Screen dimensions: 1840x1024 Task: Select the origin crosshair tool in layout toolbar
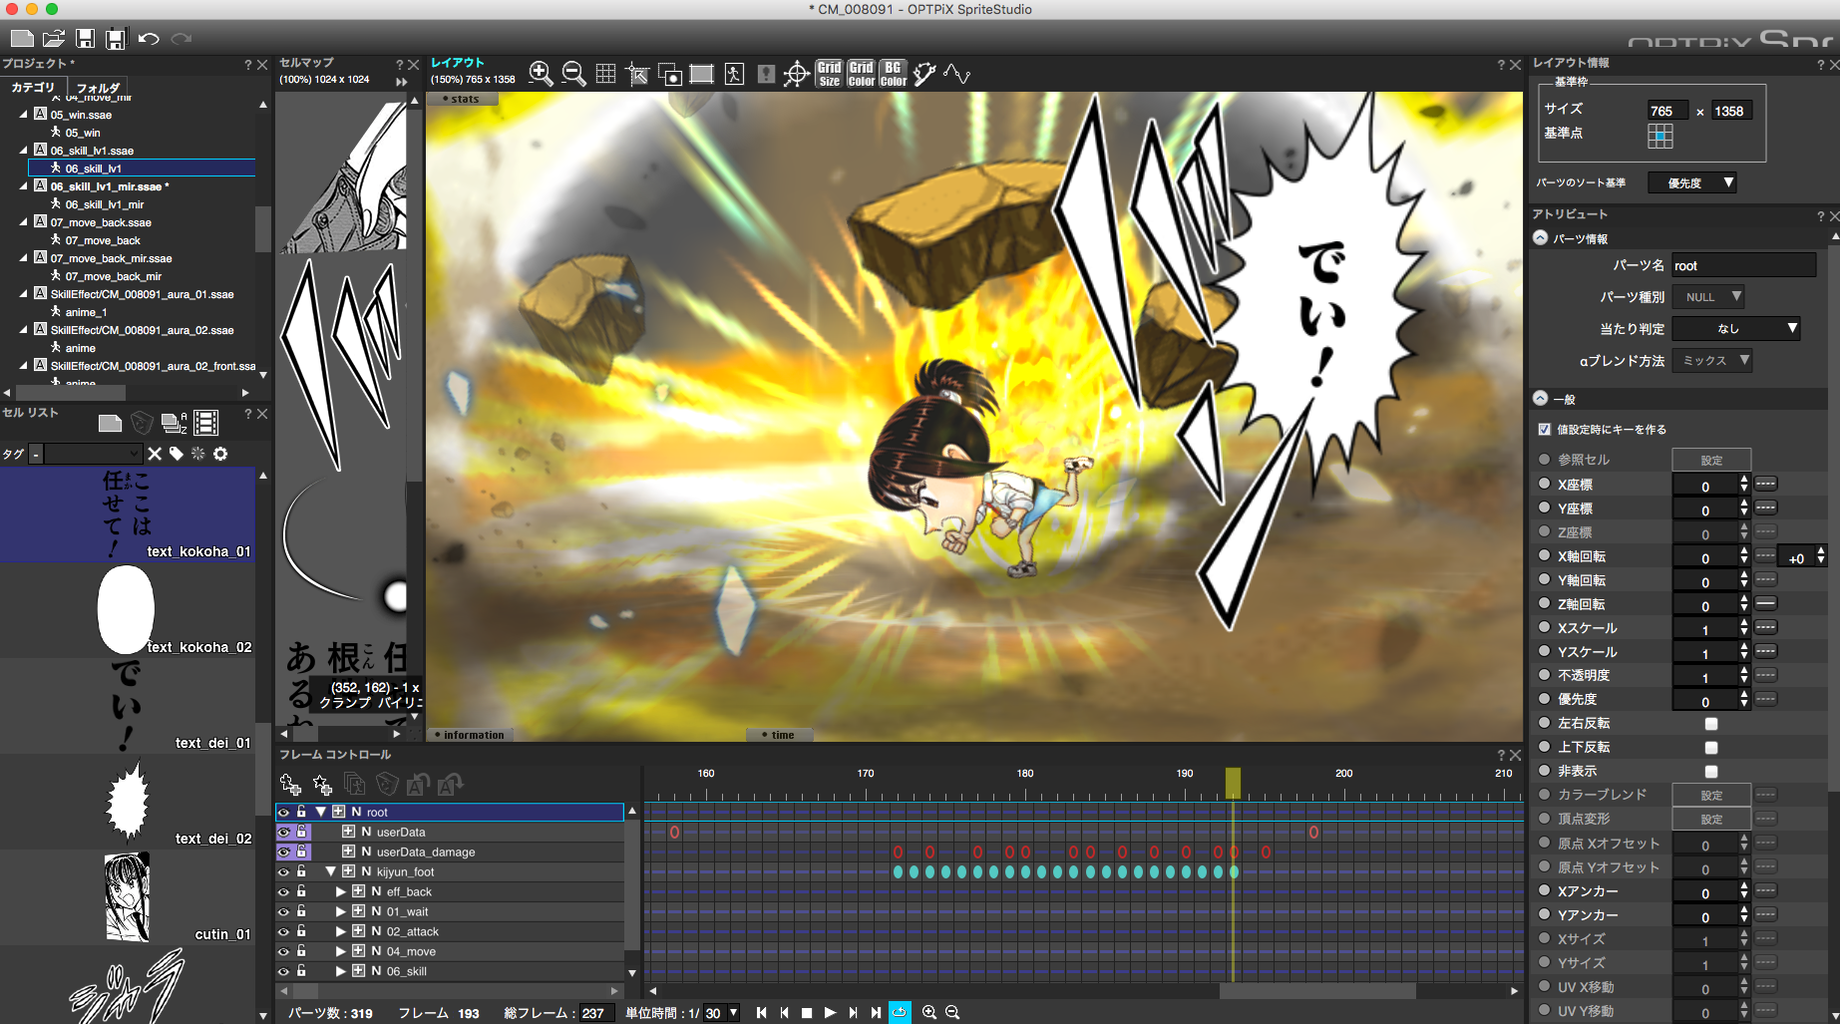click(x=797, y=74)
